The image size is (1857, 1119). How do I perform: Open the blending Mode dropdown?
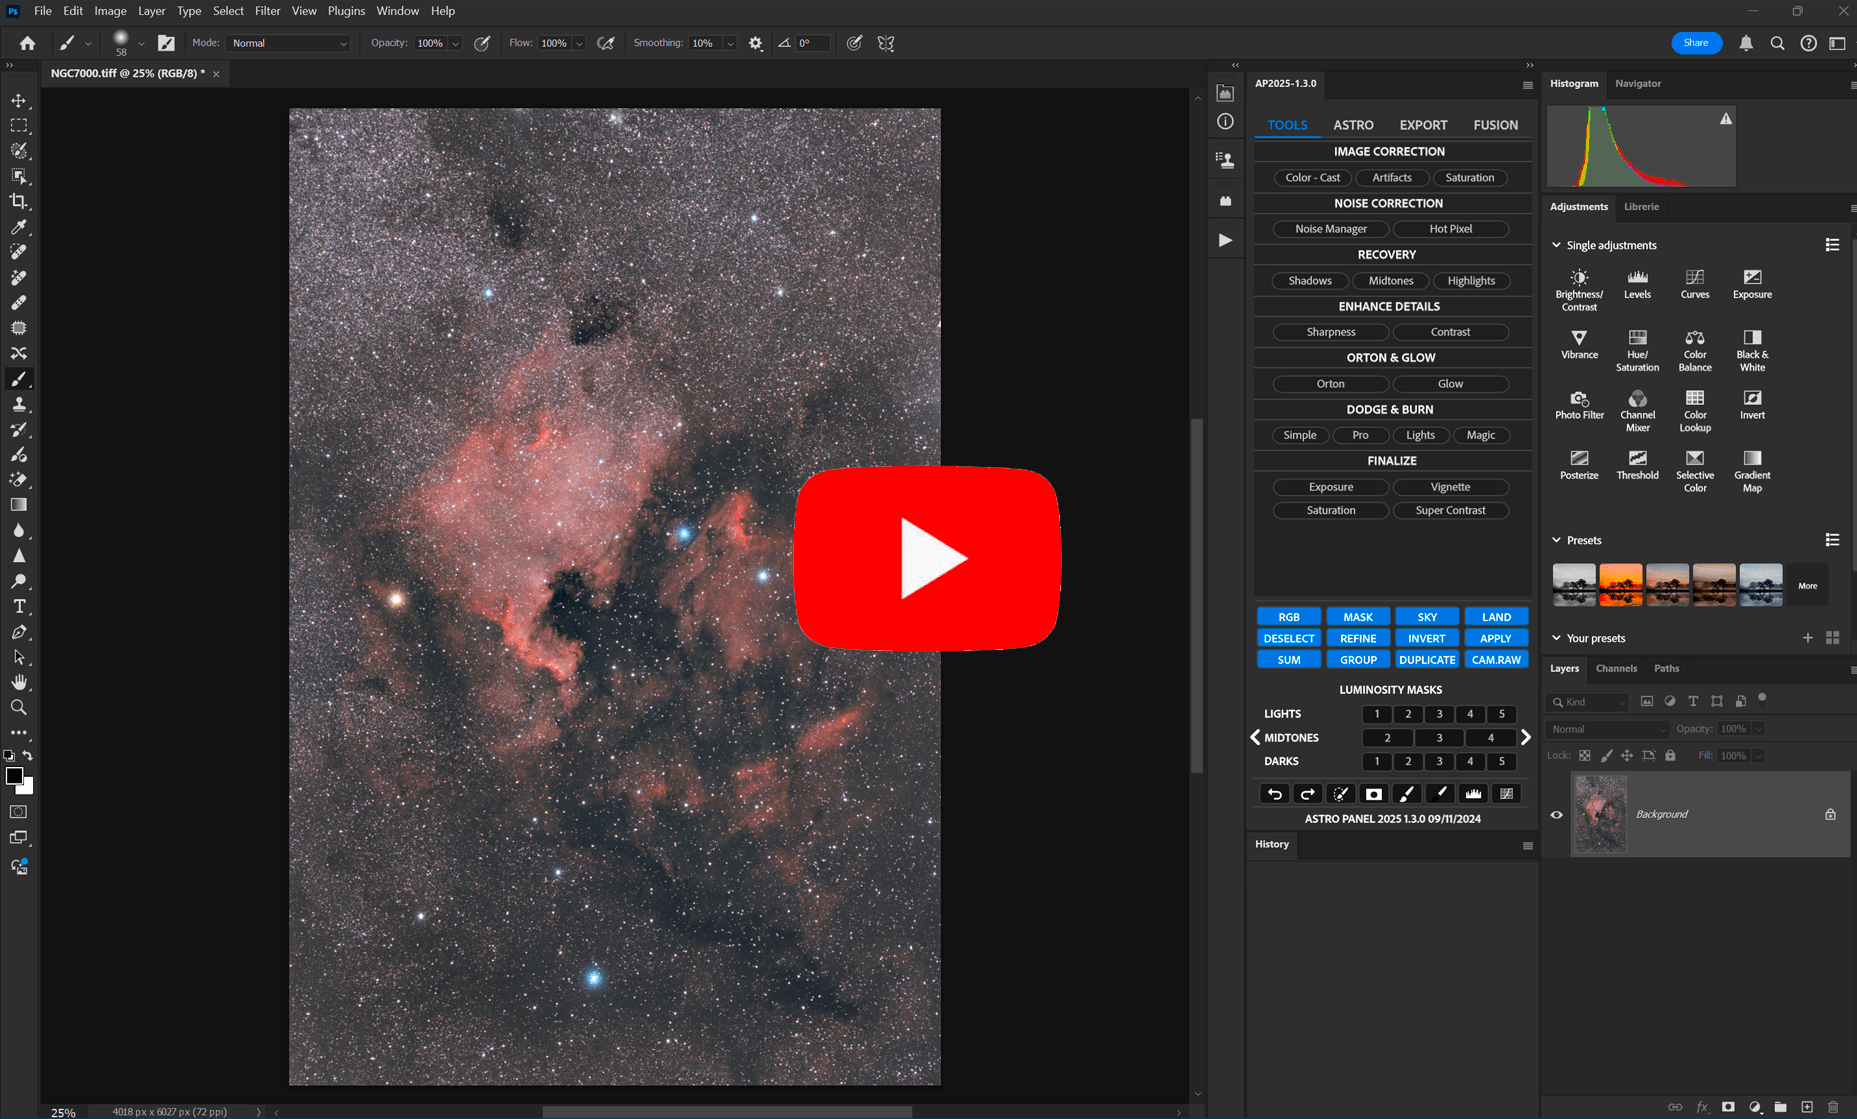click(289, 43)
